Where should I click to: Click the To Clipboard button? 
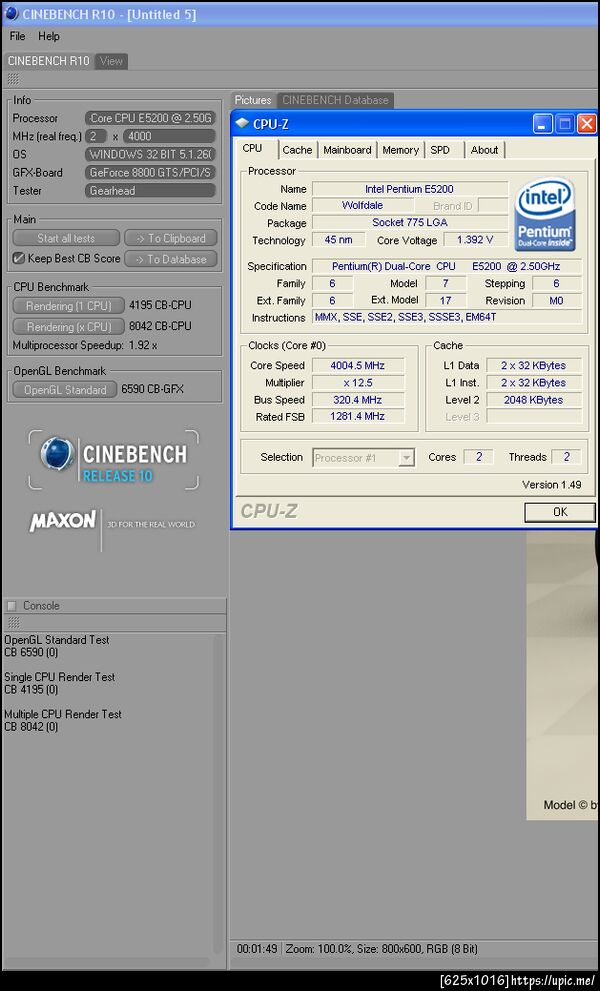(171, 238)
